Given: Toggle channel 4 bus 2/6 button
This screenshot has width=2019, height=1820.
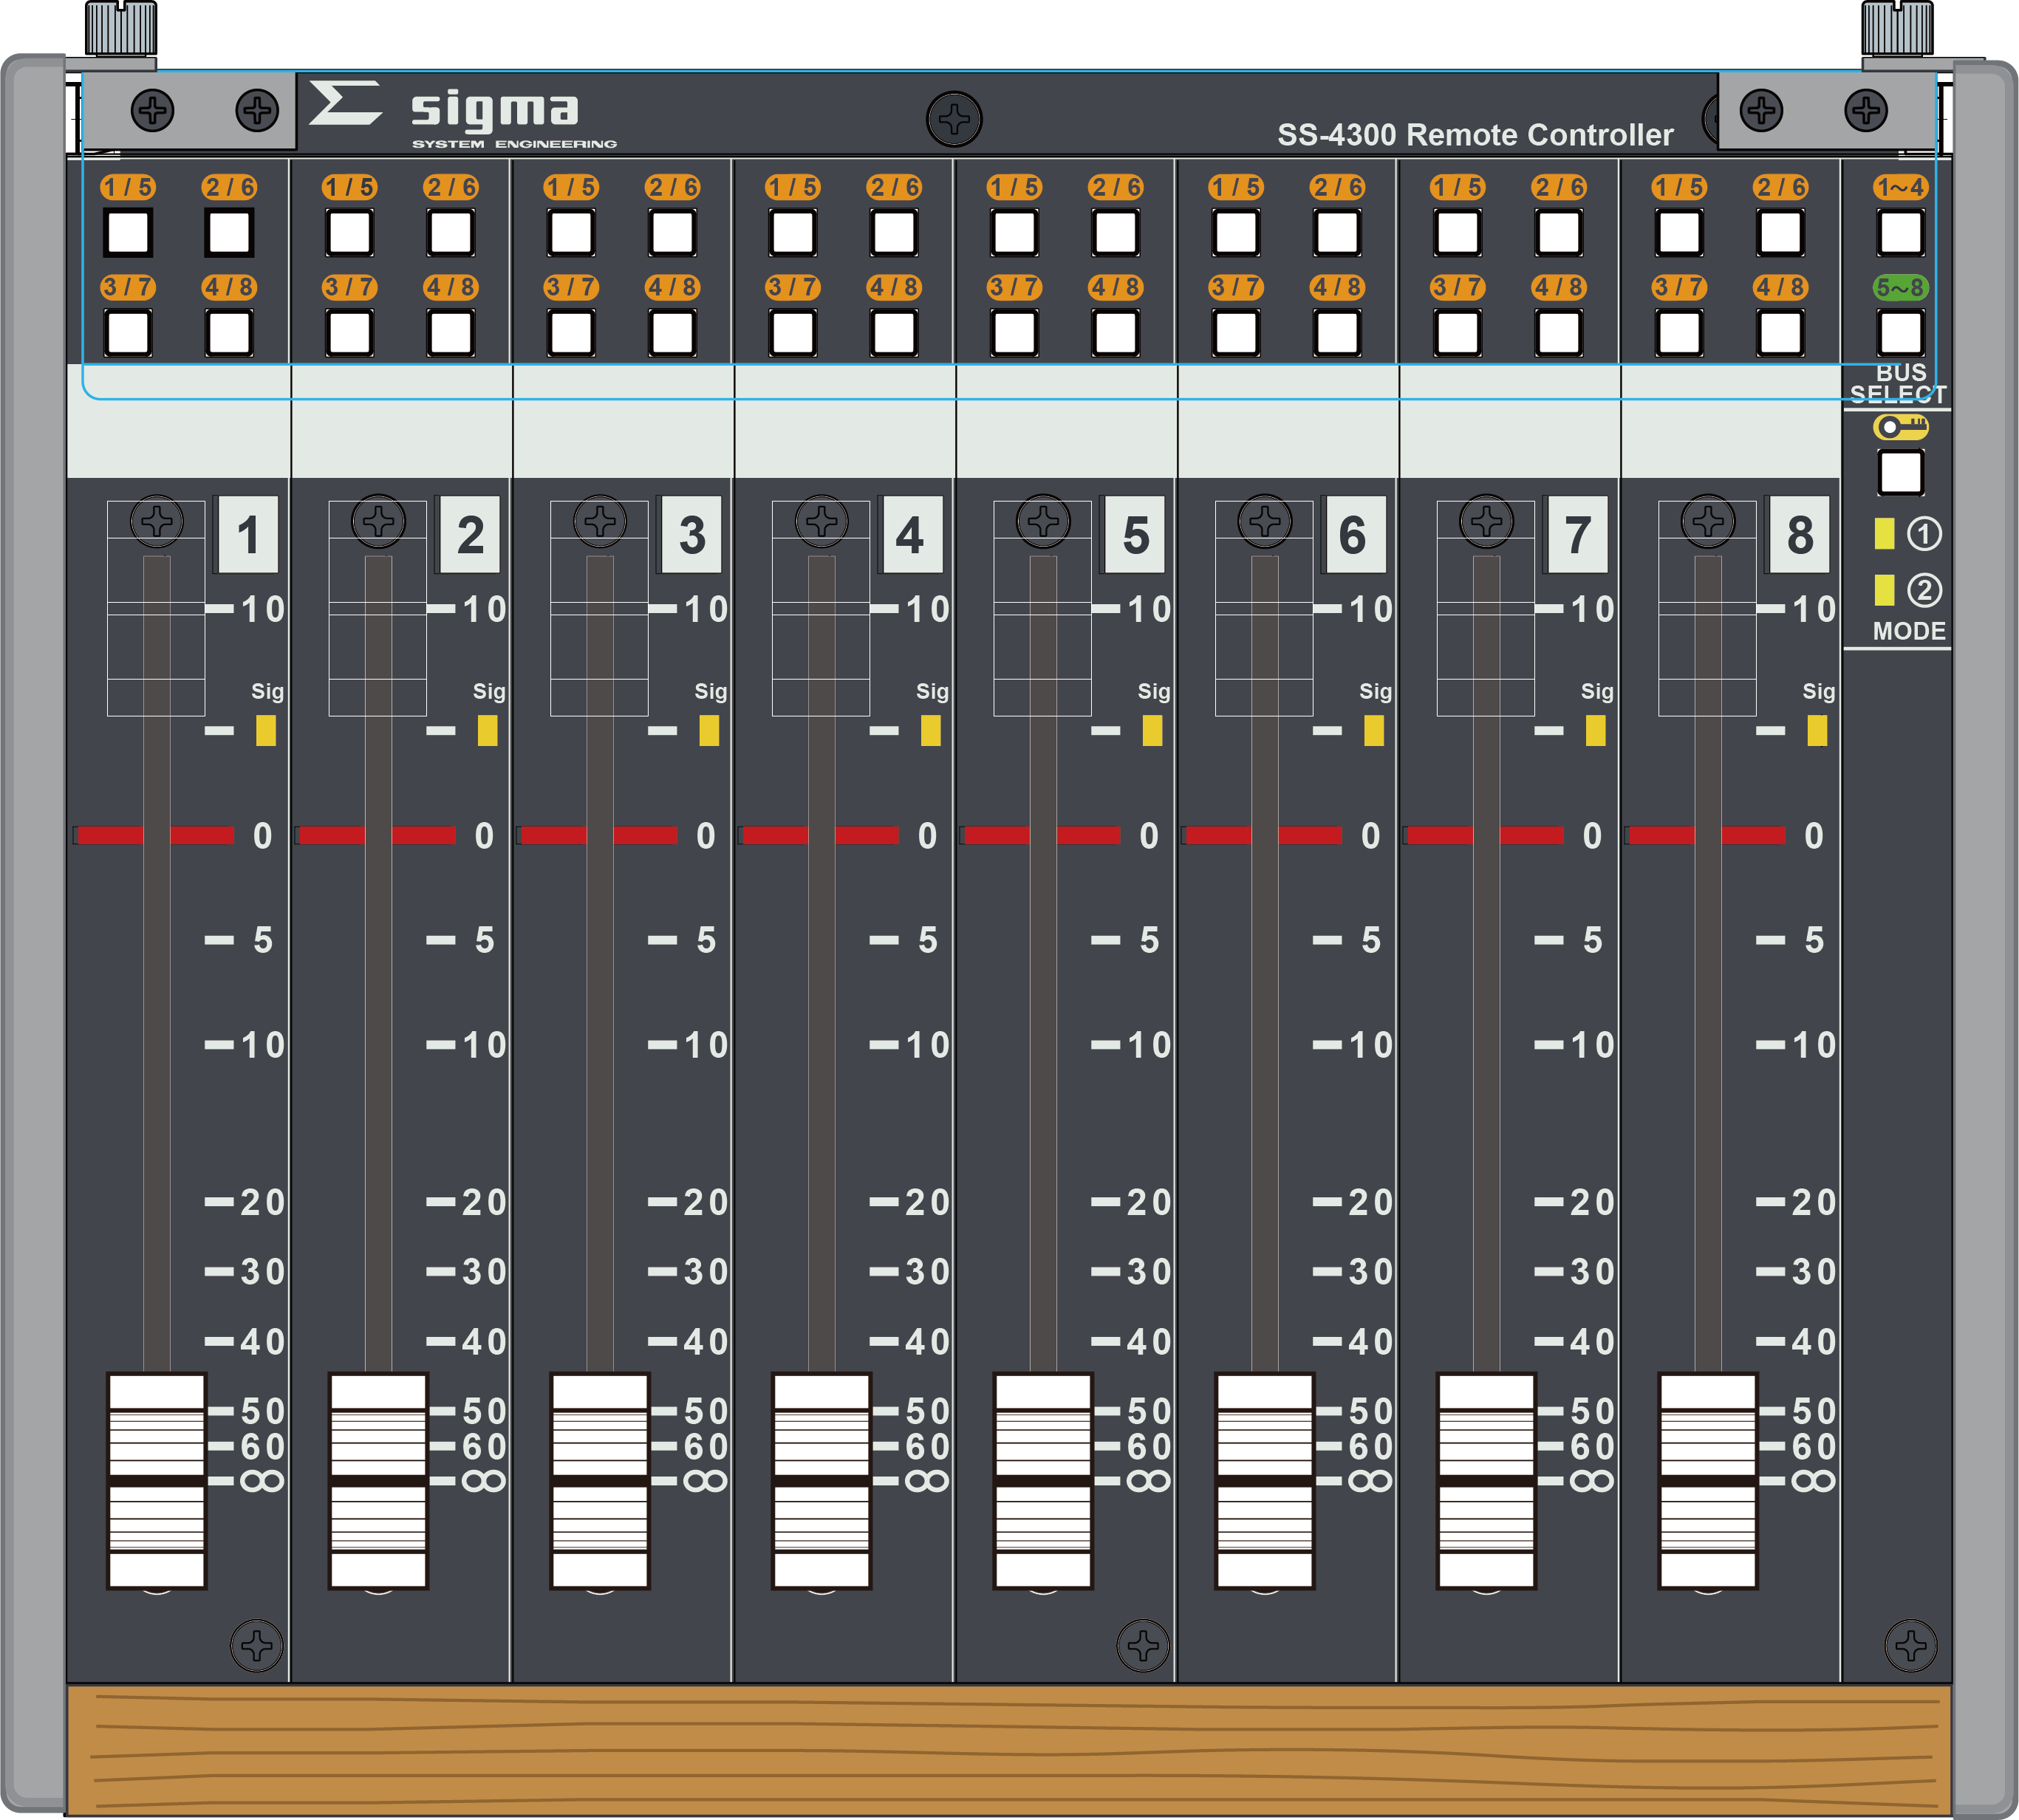Looking at the screenshot, I should pyautogui.click(x=894, y=233).
